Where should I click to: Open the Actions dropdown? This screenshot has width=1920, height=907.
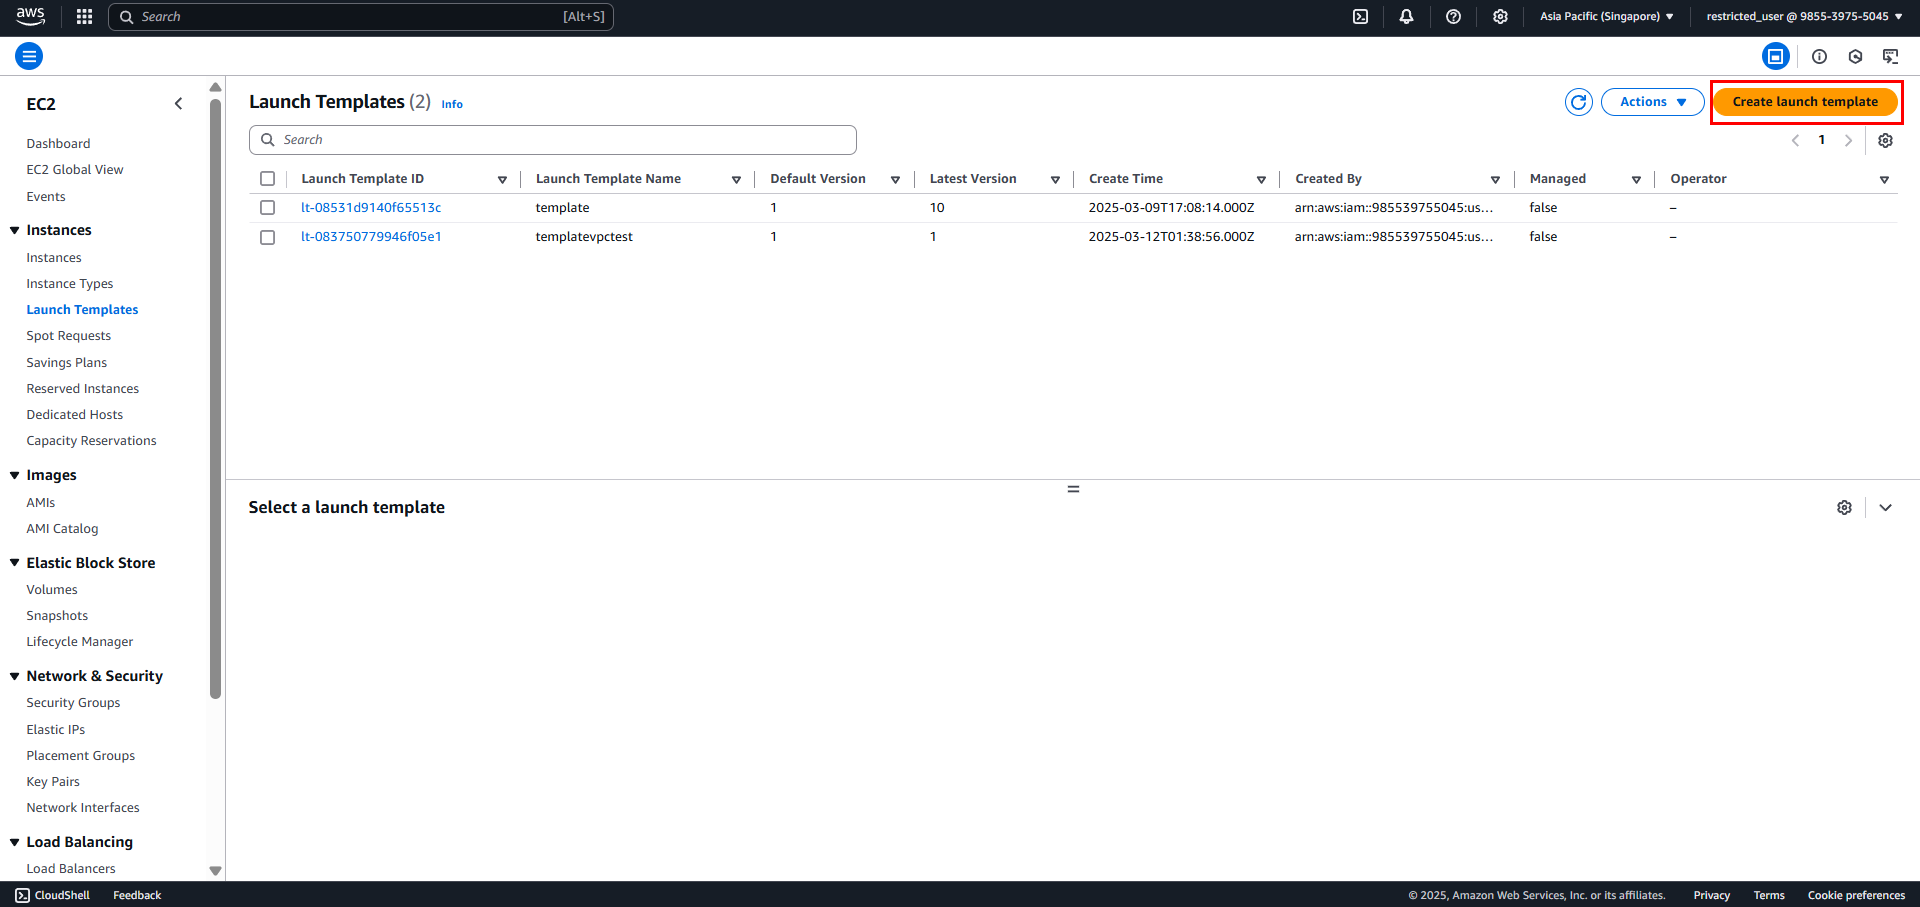[x=1652, y=102]
